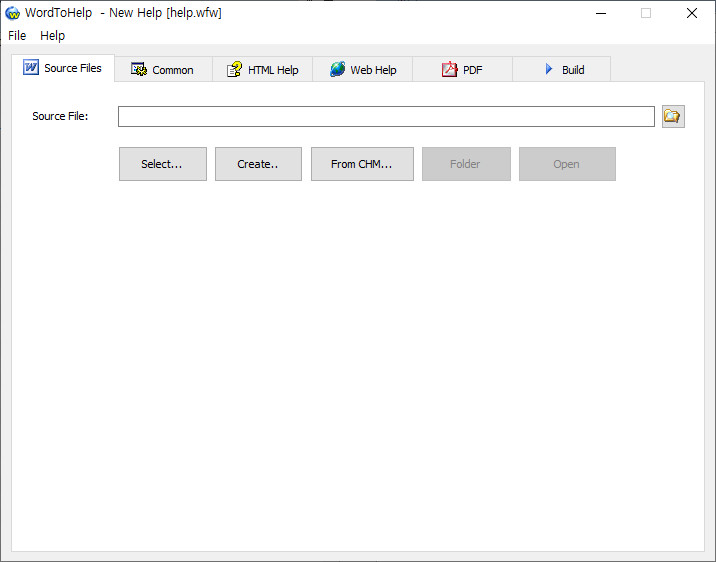The height and width of the screenshot is (562, 716).
Task: Click the Source File: label
Action: 60,116
